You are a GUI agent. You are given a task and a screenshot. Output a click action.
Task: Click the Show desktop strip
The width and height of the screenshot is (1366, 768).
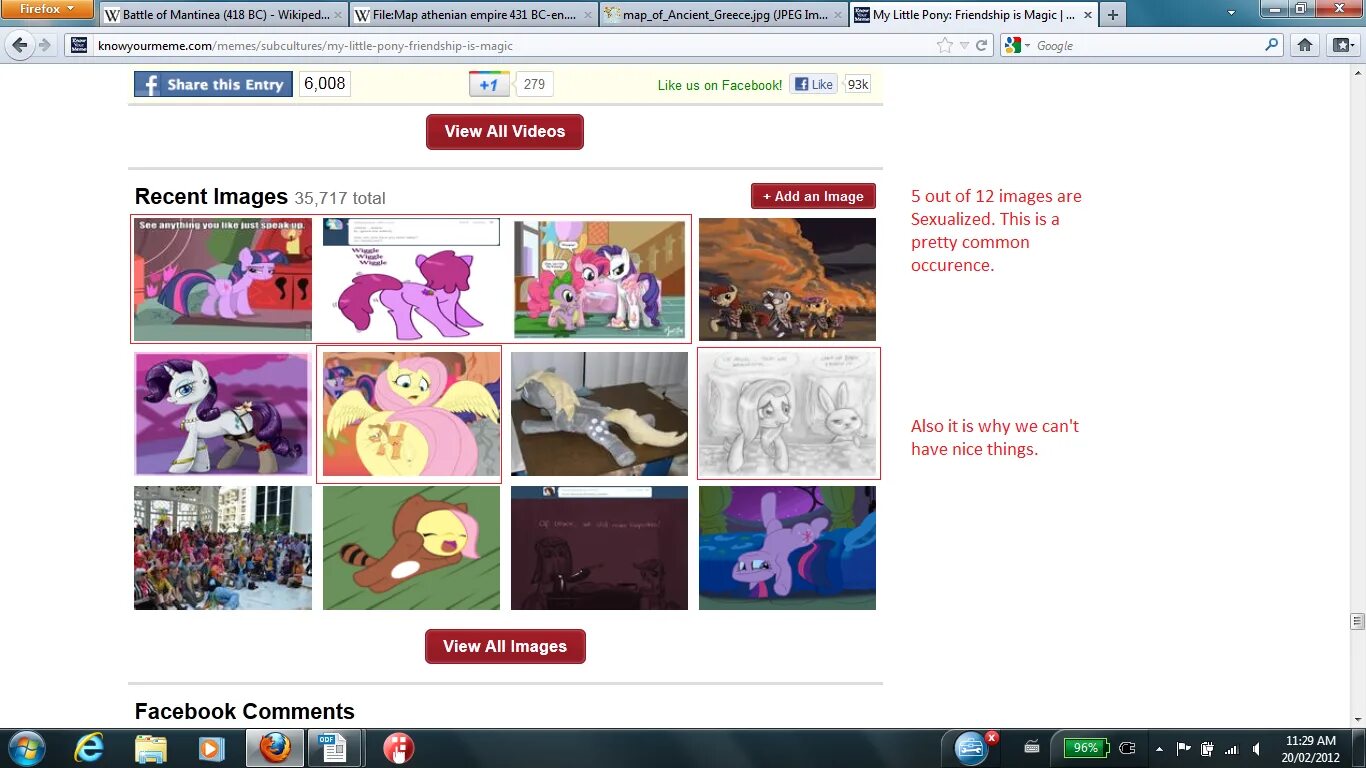(x=1359, y=748)
